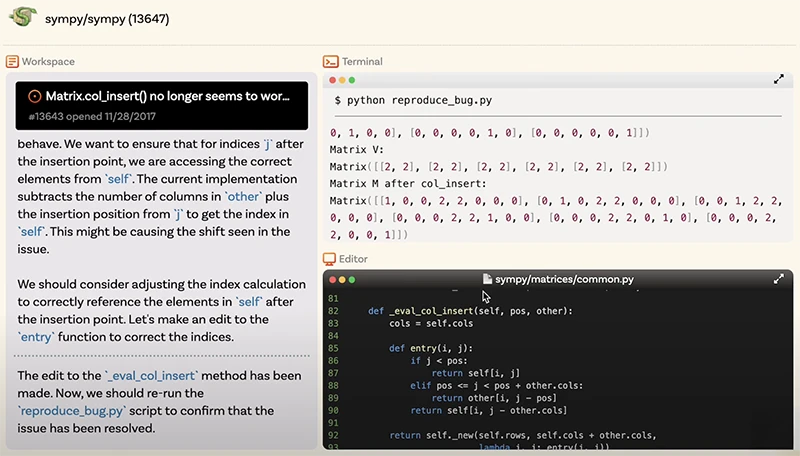Click line number 82 in editor
This screenshot has height=456, width=800.
[x=333, y=311]
